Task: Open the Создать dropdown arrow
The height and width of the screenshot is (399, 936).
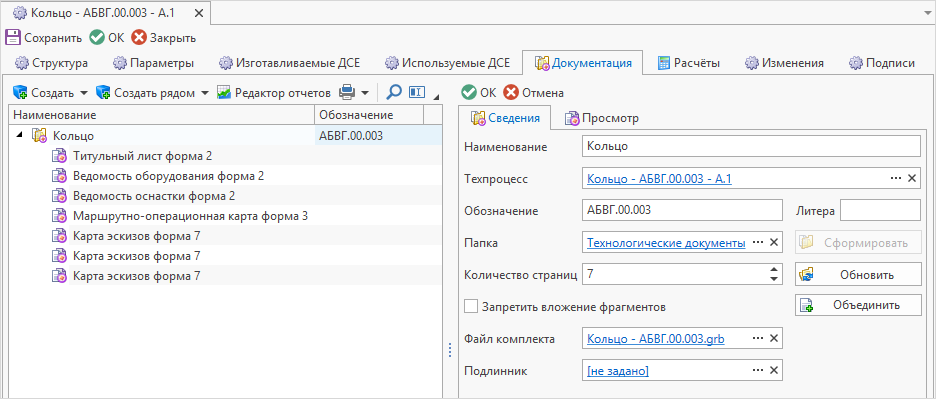Action: click(x=83, y=93)
